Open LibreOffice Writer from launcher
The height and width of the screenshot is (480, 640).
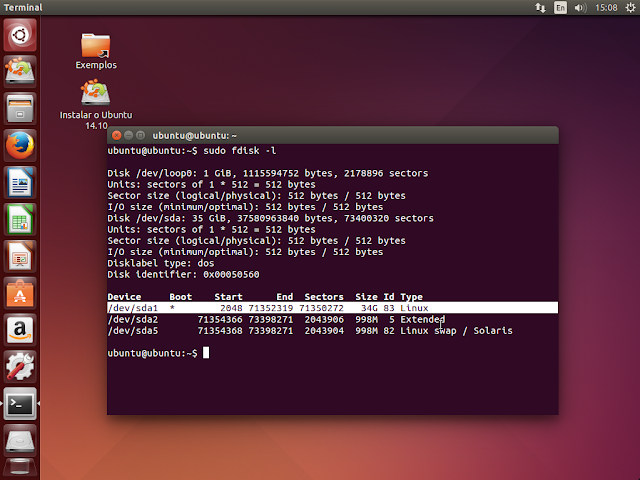(x=20, y=182)
